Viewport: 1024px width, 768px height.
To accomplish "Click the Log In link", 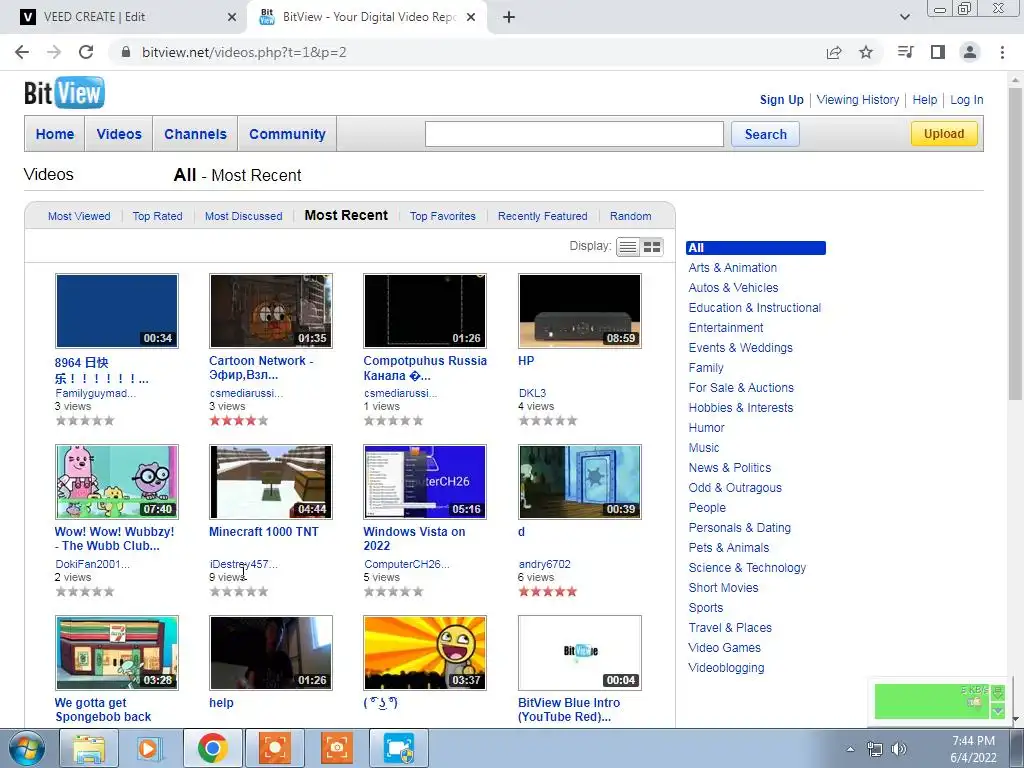I will coord(967,100).
